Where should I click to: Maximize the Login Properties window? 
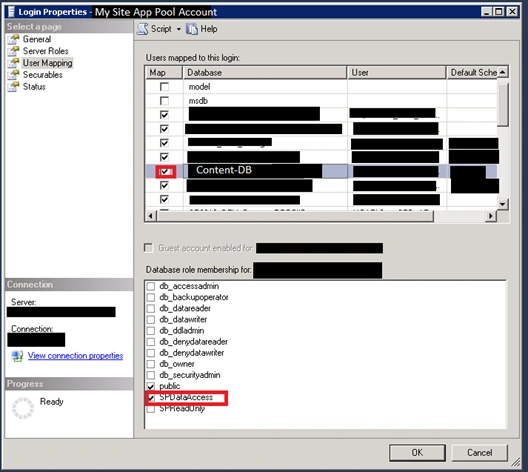[x=499, y=12]
